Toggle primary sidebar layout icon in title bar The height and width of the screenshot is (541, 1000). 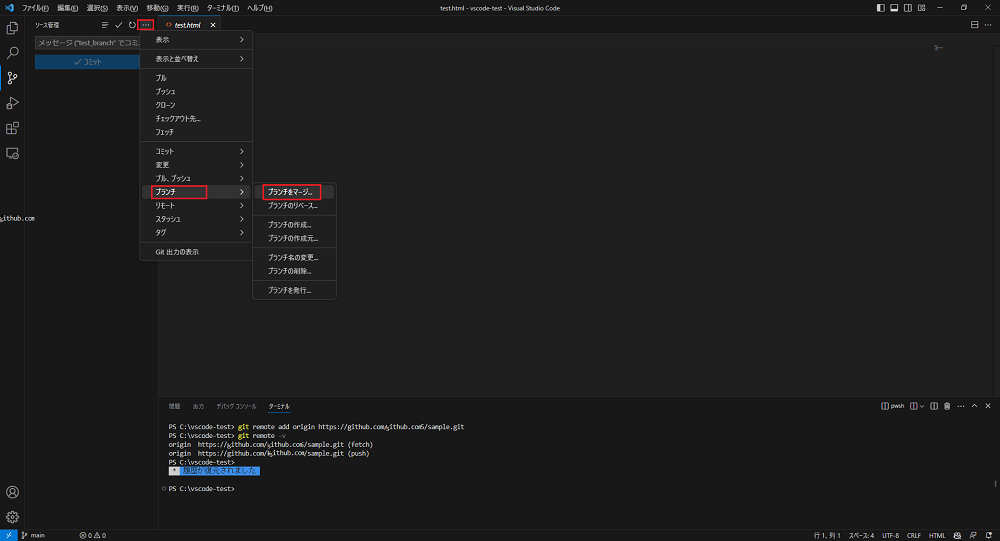[x=880, y=8]
